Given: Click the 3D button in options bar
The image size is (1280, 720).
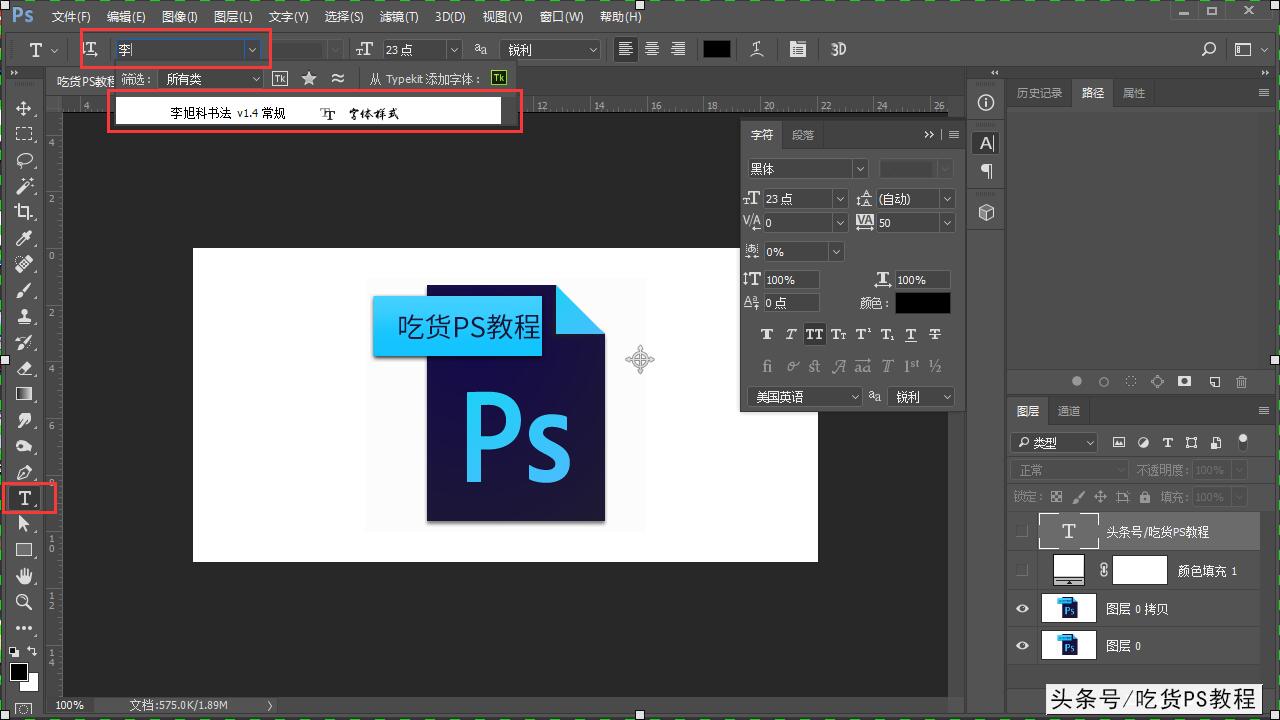Looking at the screenshot, I should [x=838, y=49].
